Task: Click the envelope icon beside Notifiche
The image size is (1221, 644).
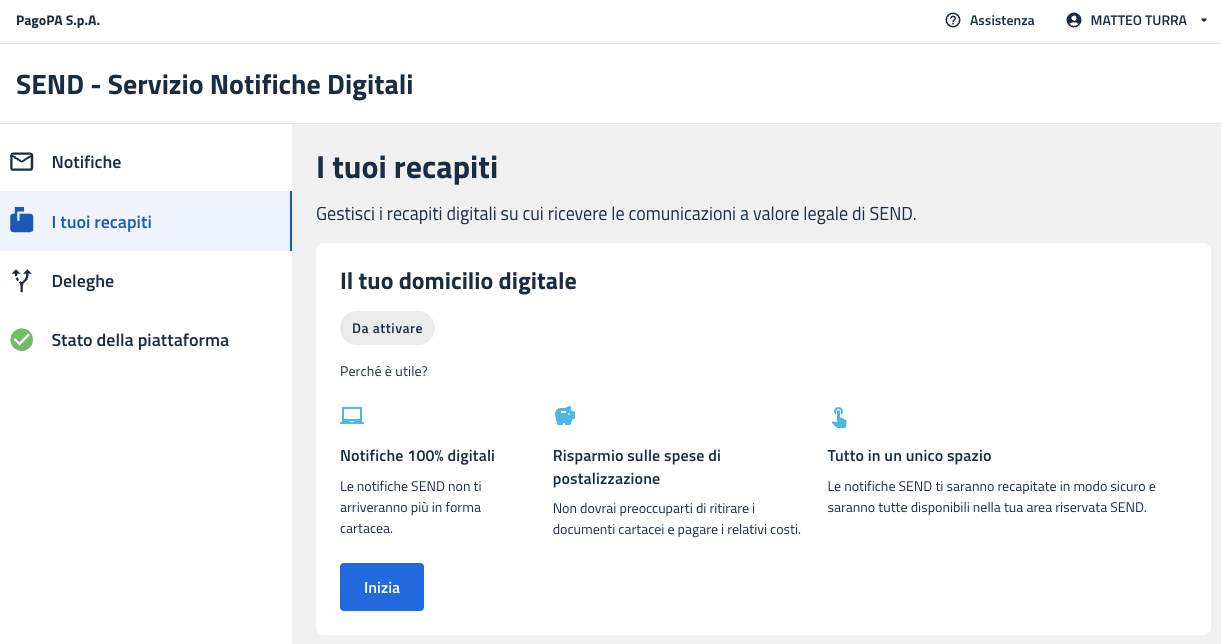Action: coord(22,162)
